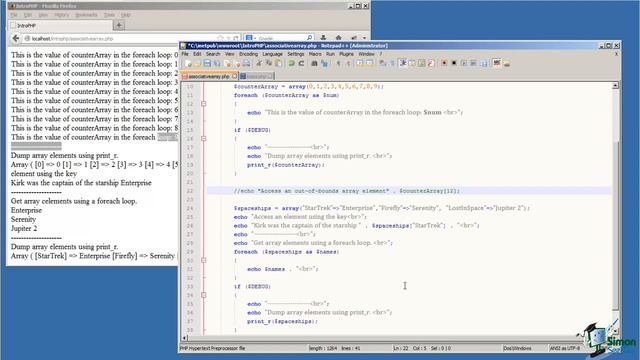Select the IntroPHP tab in Firefox
The image size is (640, 360).
pyautogui.click(x=60, y=25)
